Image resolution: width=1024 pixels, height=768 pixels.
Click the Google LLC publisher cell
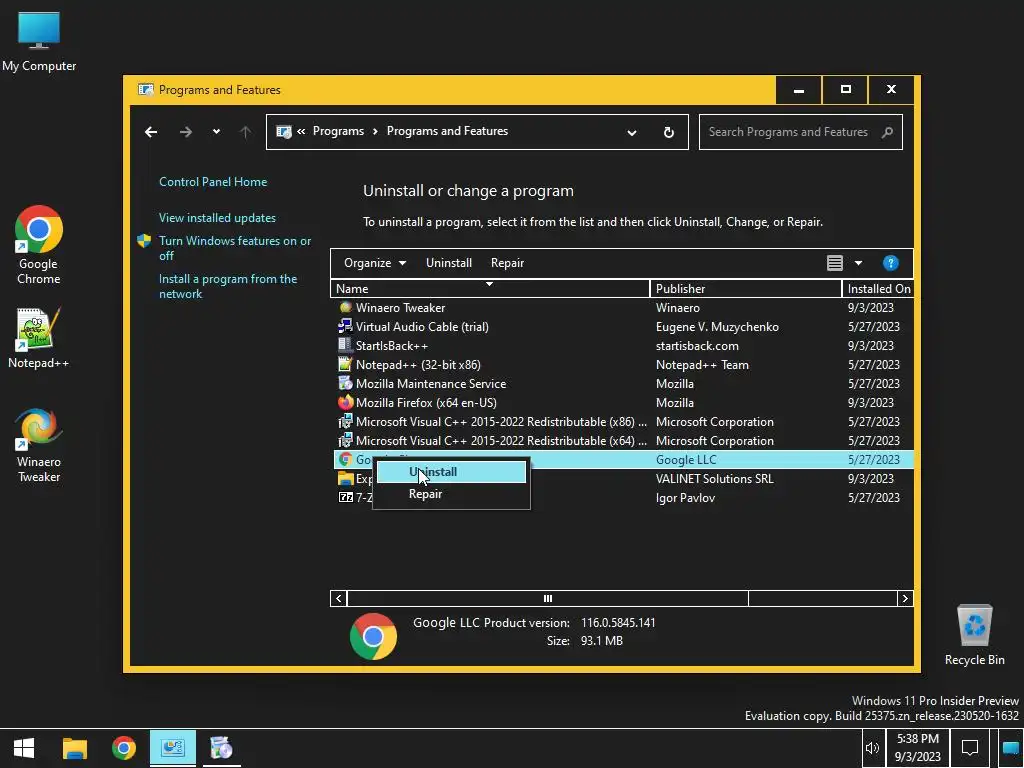pos(686,460)
